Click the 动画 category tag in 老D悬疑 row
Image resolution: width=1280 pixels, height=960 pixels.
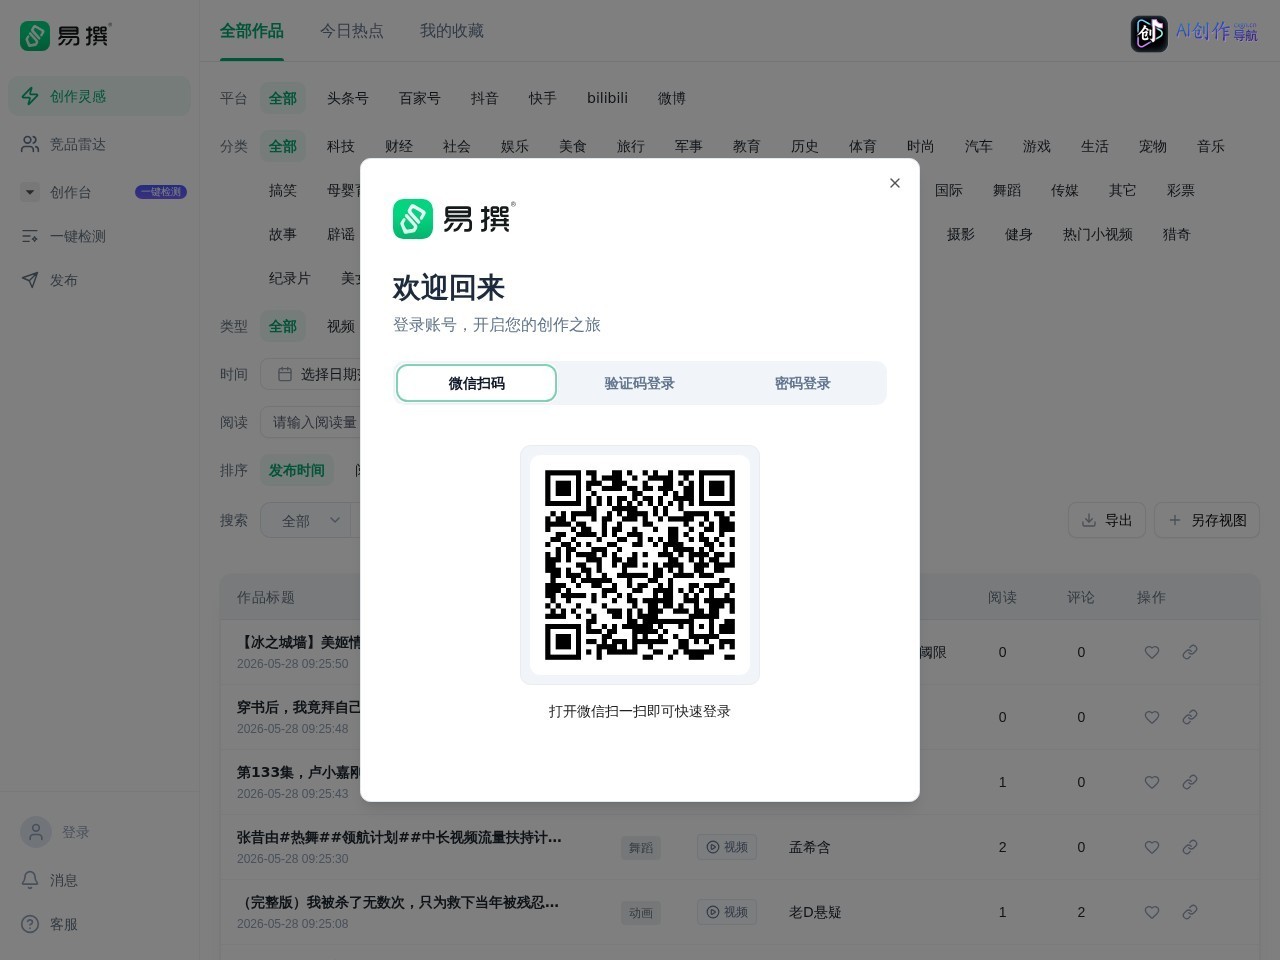tap(641, 912)
